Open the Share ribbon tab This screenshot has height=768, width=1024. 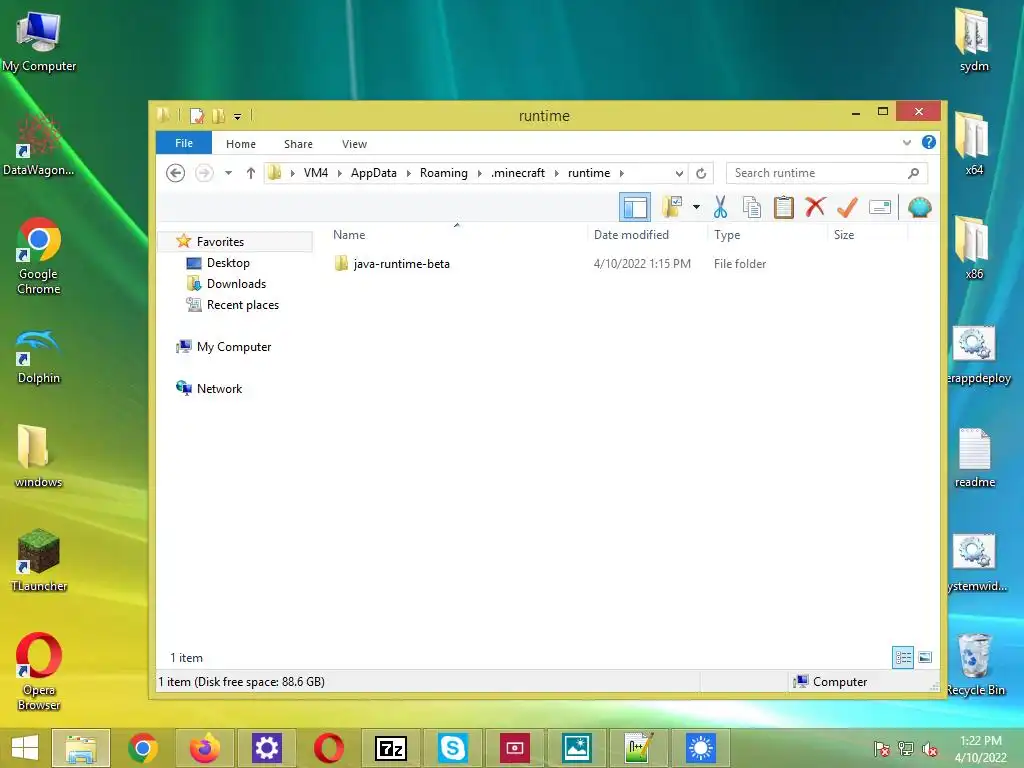coord(298,144)
